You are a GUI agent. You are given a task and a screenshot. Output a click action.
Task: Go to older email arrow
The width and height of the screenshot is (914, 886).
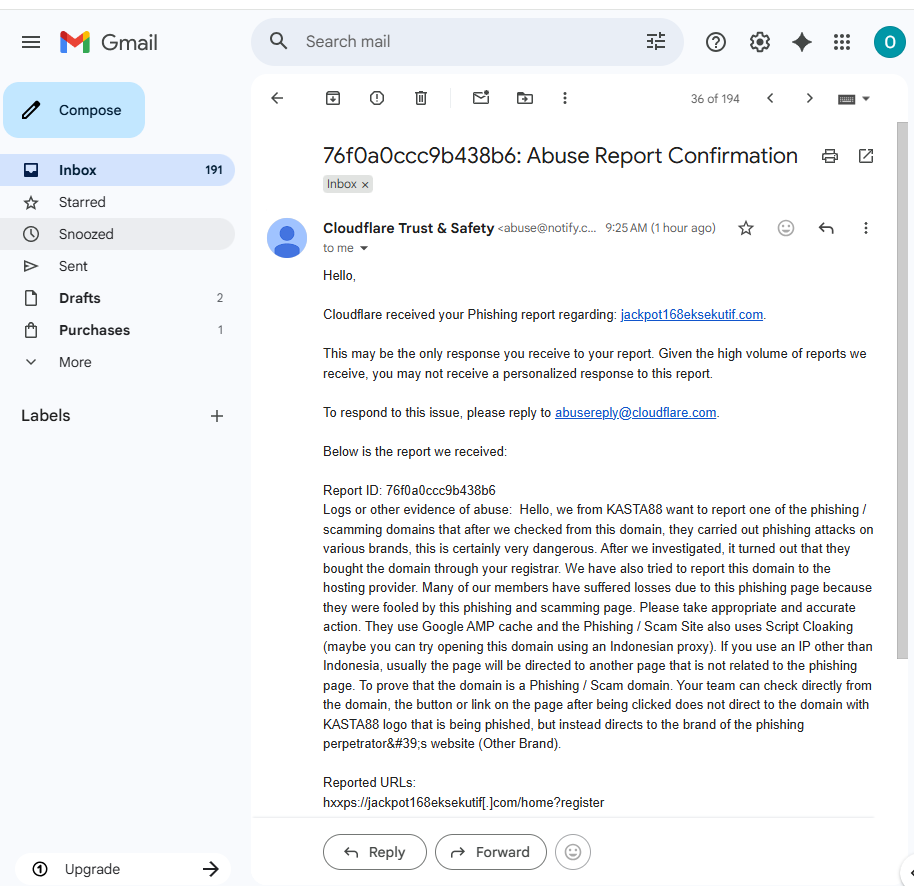click(809, 98)
